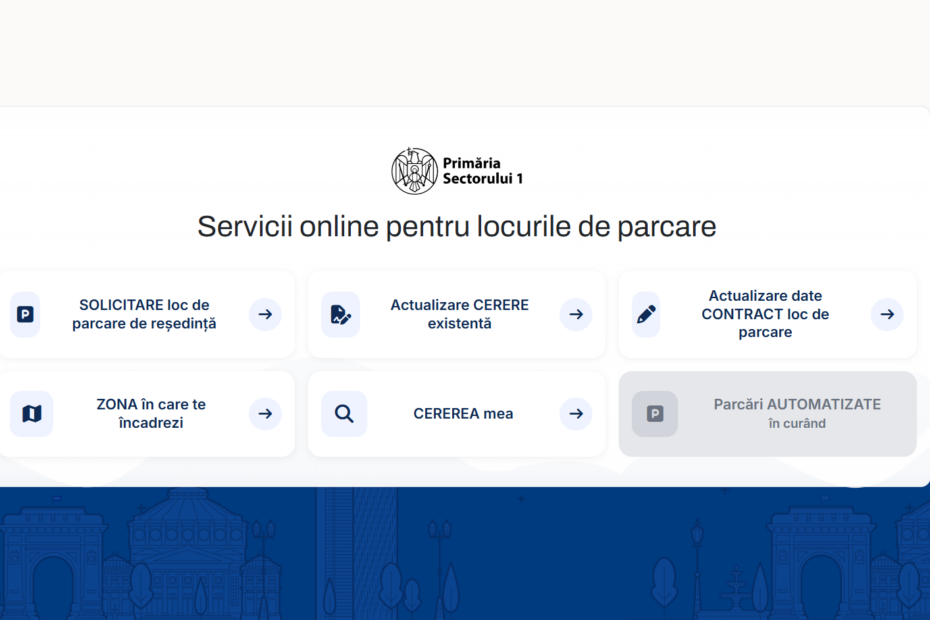Click the 'Parcări AUTOMATIZATE în curând' label
Screen dimensions: 930x620
coord(797,413)
